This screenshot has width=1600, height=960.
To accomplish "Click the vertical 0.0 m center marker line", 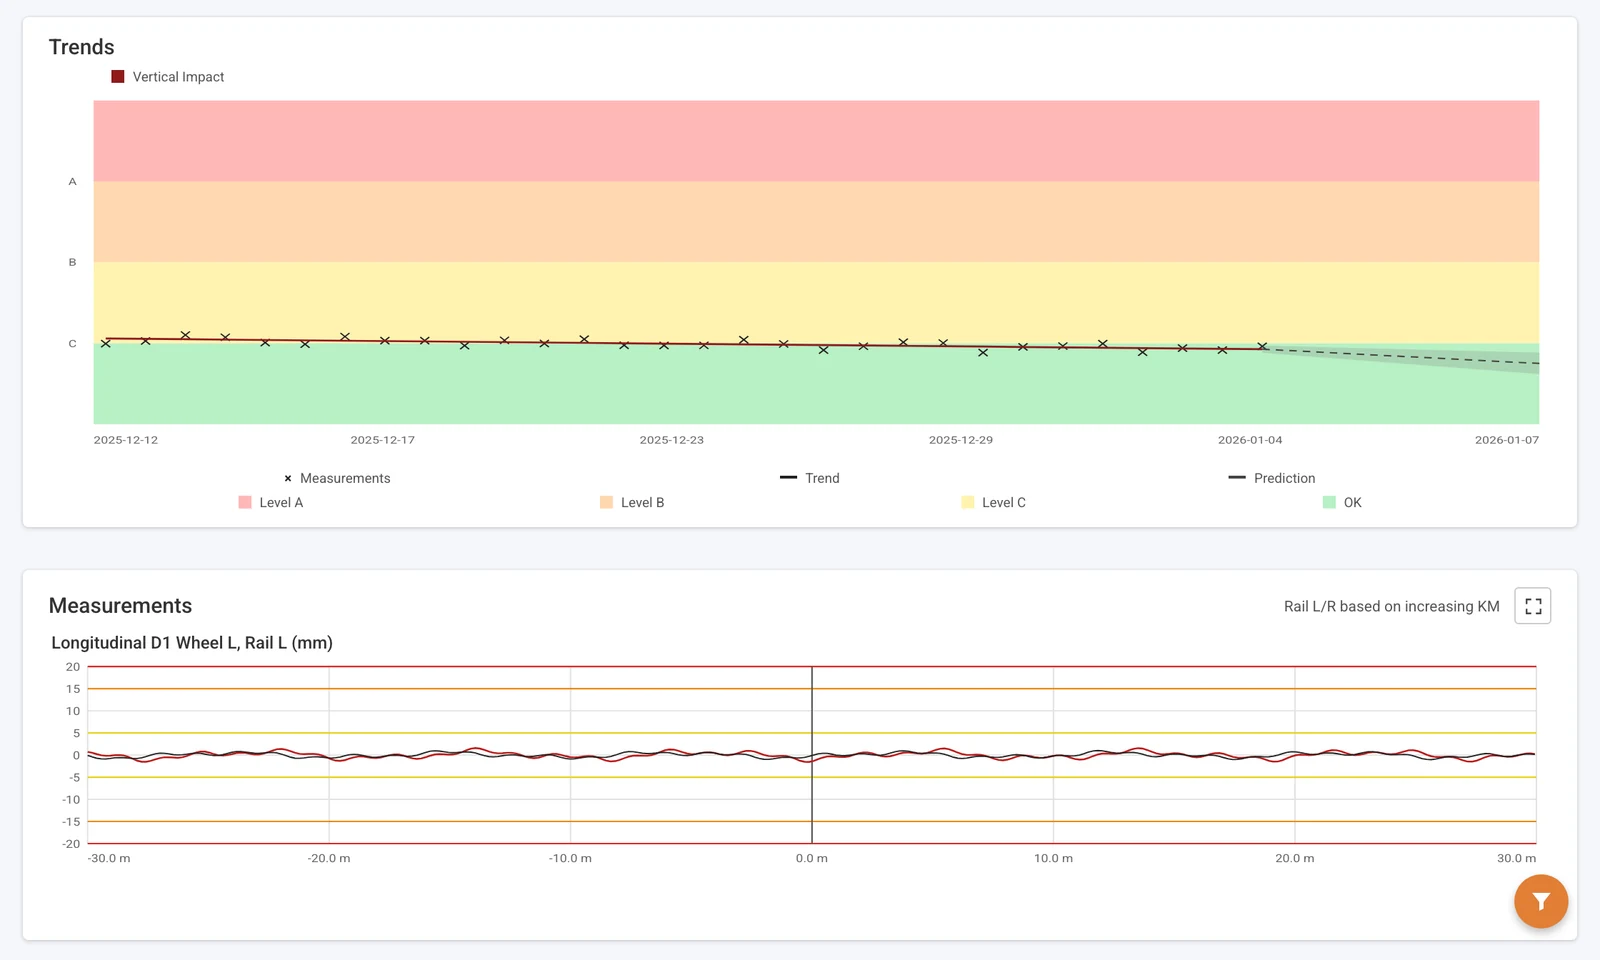I will click(x=812, y=755).
